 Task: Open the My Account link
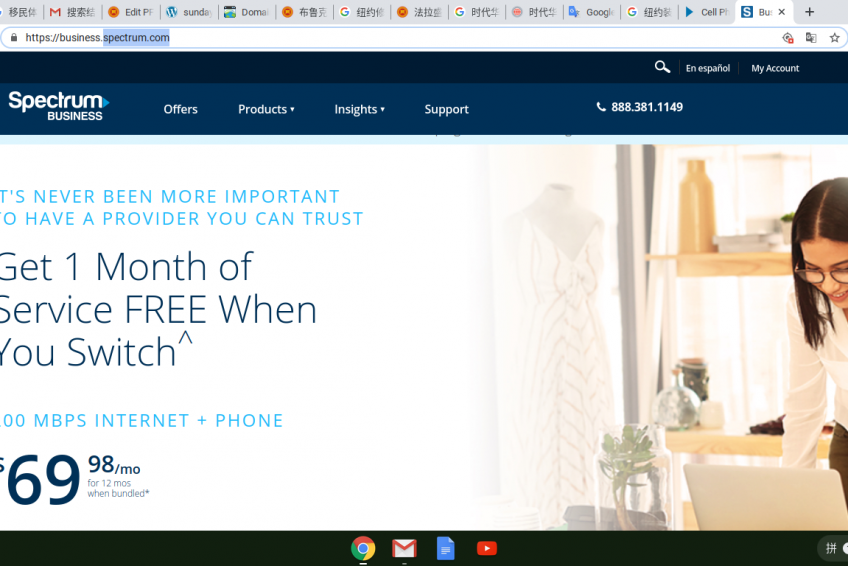[x=774, y=68]
